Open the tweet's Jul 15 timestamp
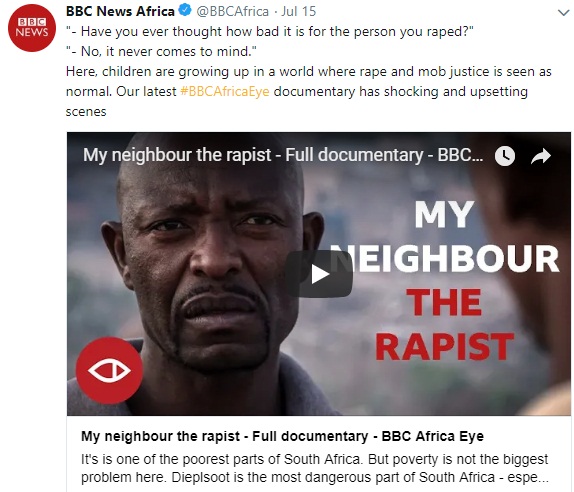Image resolution: width=574 pixels, height=492 pixels. click(x=298, y=11)
